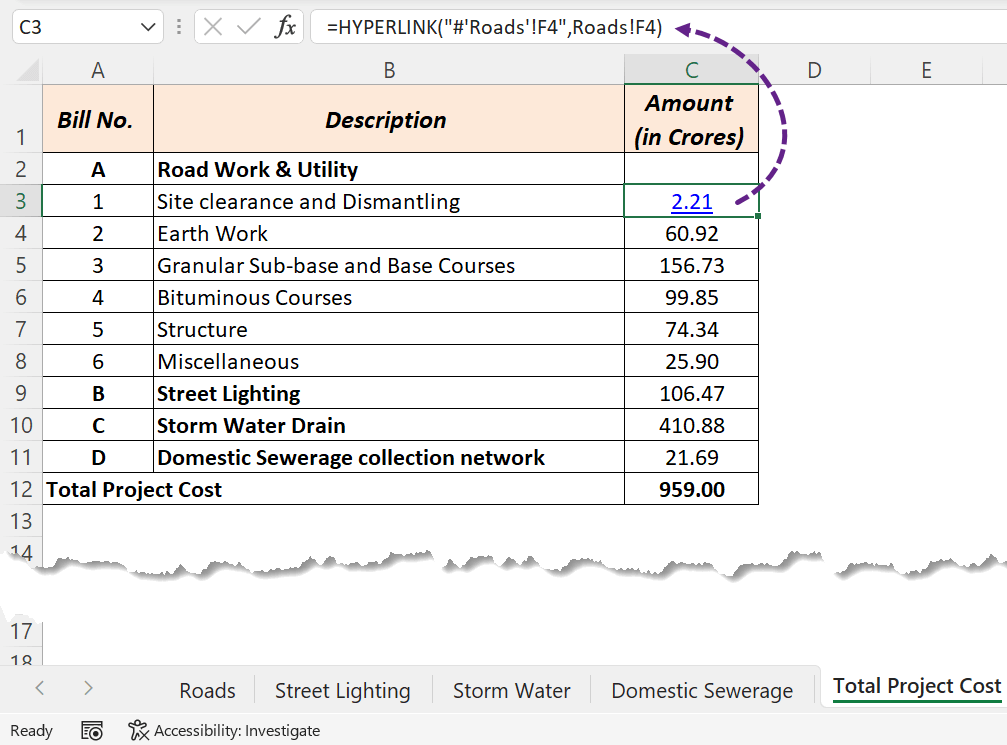Select the total amount cell 959.00
Viewport: 1007px width, 745px height.
(x=692, y=489)
